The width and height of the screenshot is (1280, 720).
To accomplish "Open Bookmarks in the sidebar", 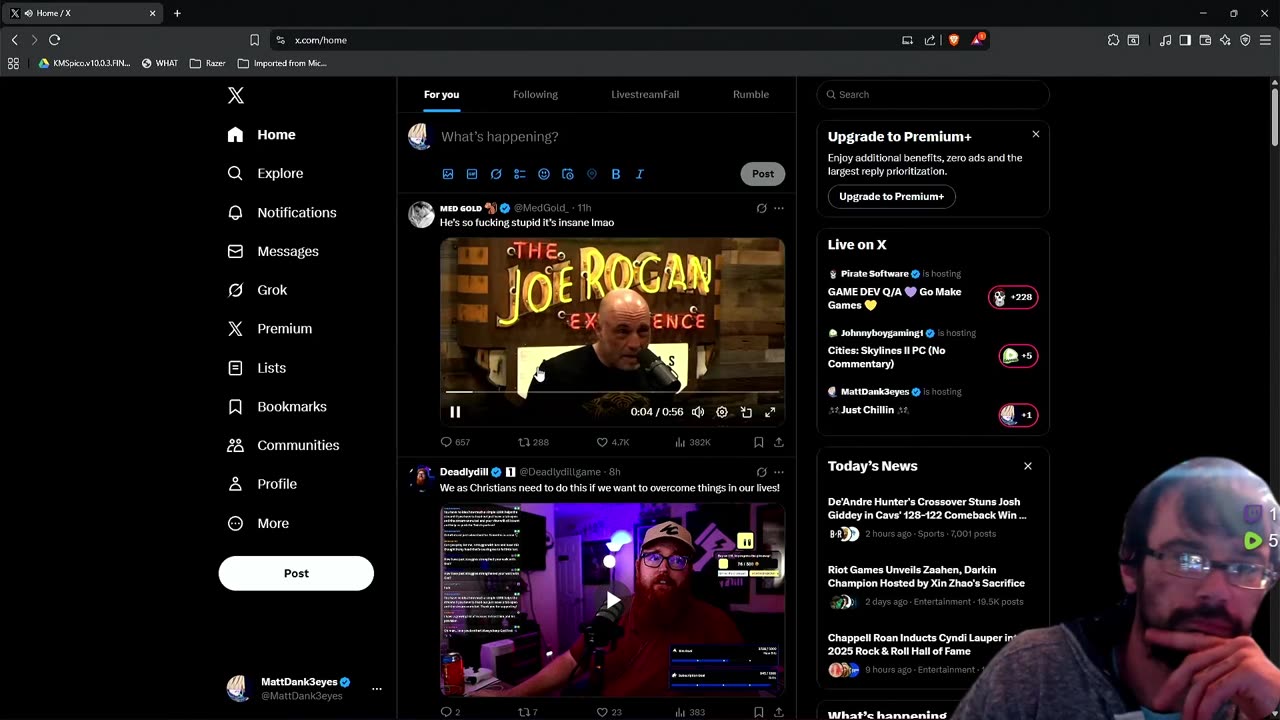I will coord(277,406).
